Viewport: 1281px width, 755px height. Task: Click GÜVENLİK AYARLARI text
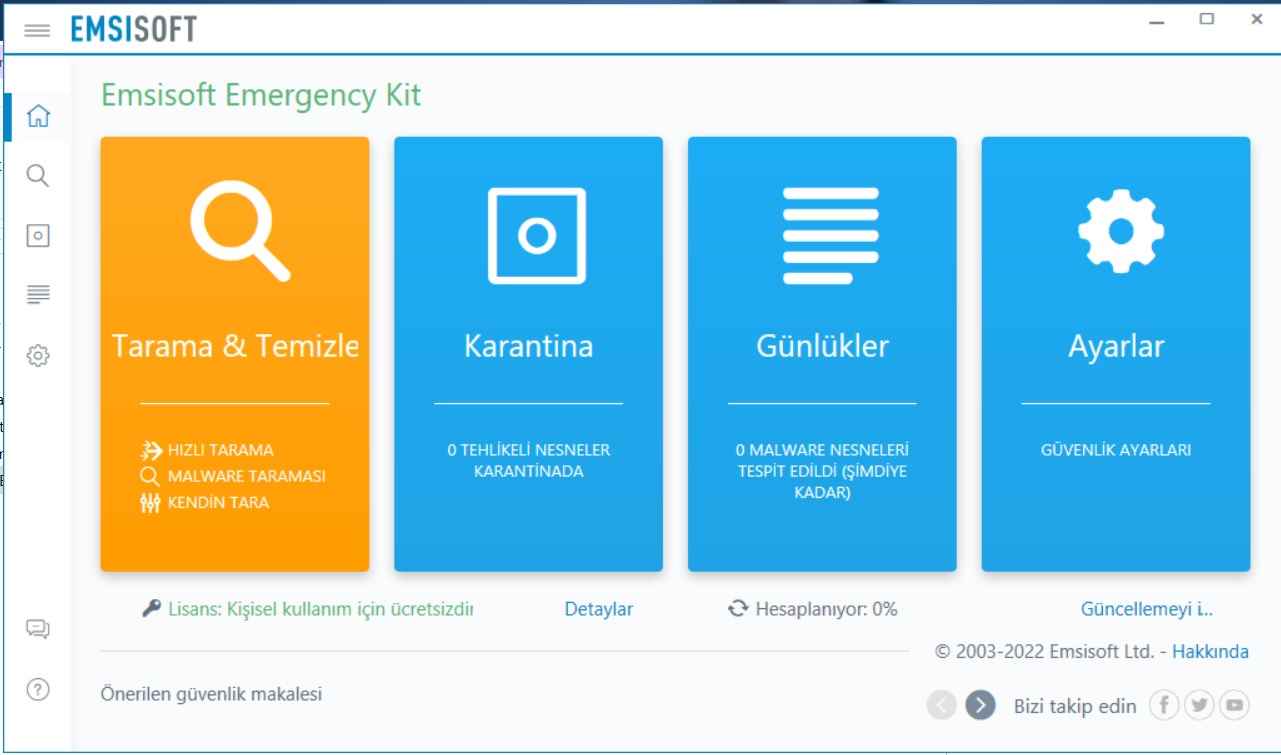[x=1116, y=450]
